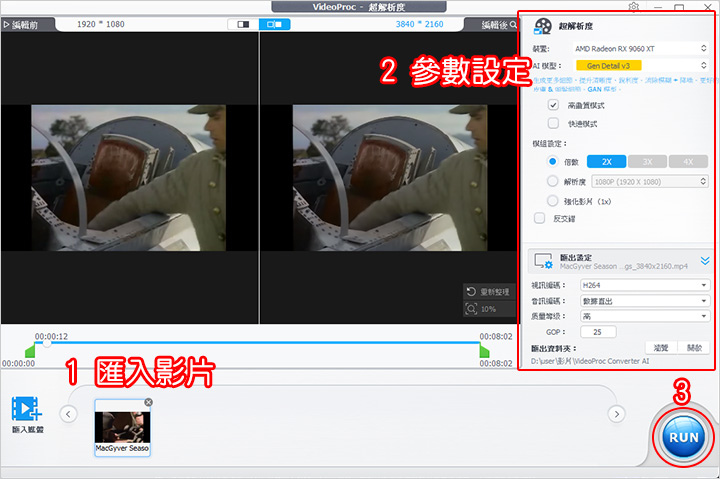This screenshot has height=479, width=720.
Task: Open the 1080P (1920 X 1080) resolution dropdown
Action: click(650, 181)
